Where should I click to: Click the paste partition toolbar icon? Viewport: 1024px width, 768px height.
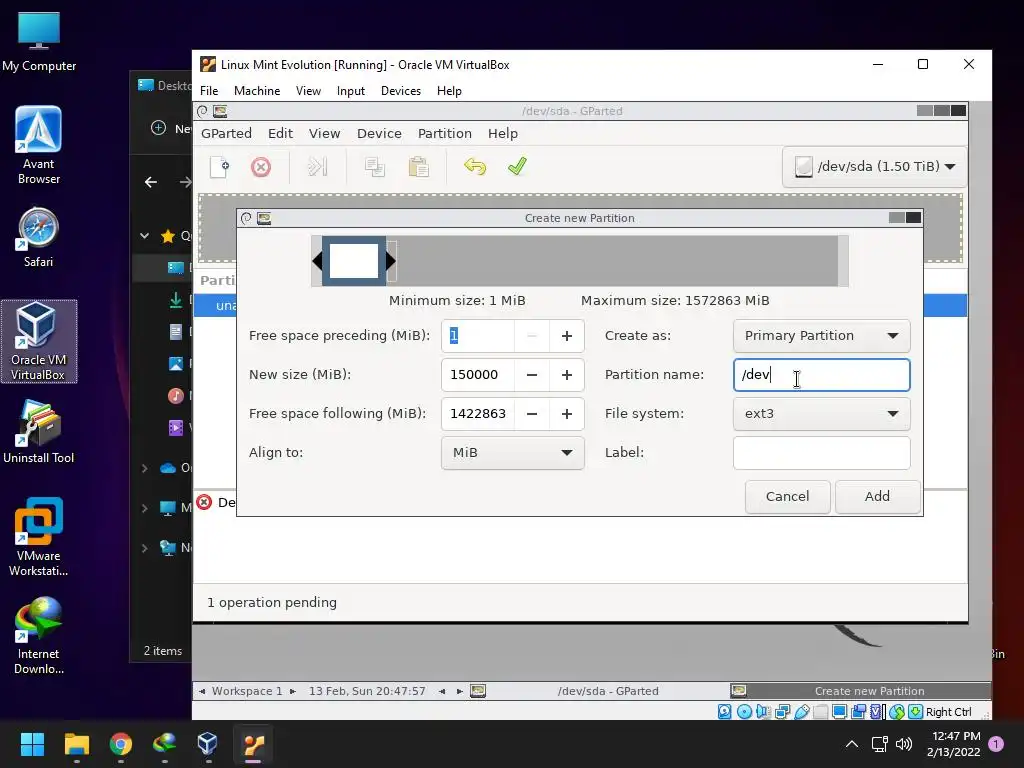[x=419, y=167]
